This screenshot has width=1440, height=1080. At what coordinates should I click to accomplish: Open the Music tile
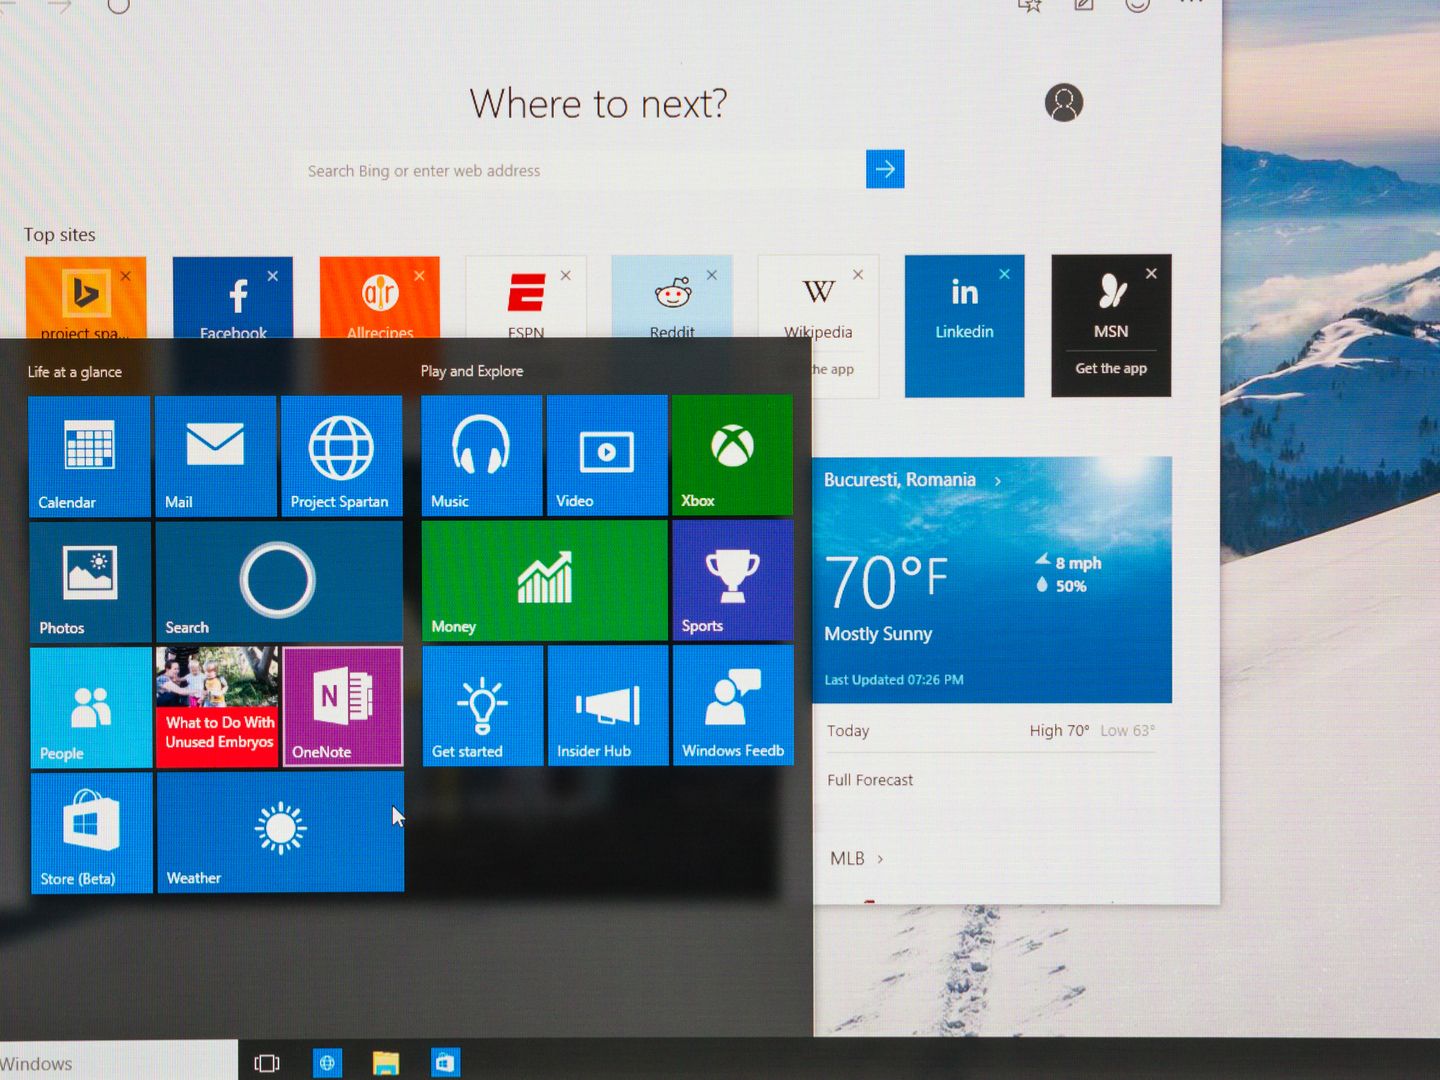click(481, 456)
